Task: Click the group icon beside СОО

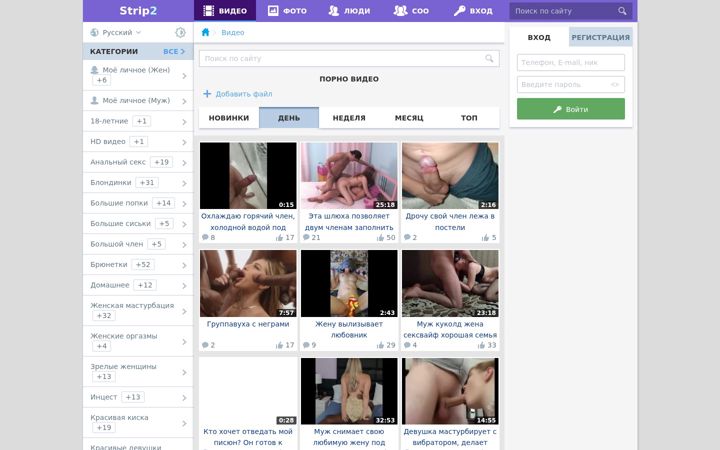Action: coord(400,11)
